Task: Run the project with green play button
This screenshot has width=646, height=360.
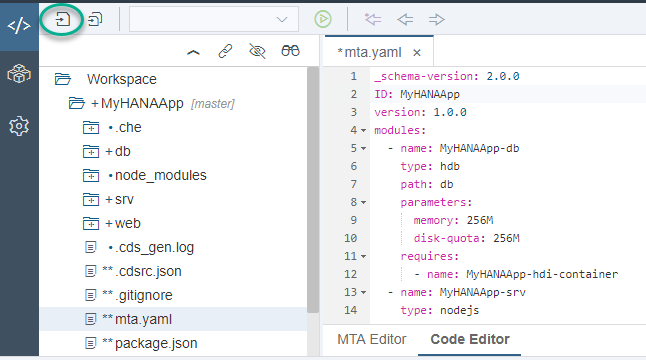Action: (x=323, y=19)
